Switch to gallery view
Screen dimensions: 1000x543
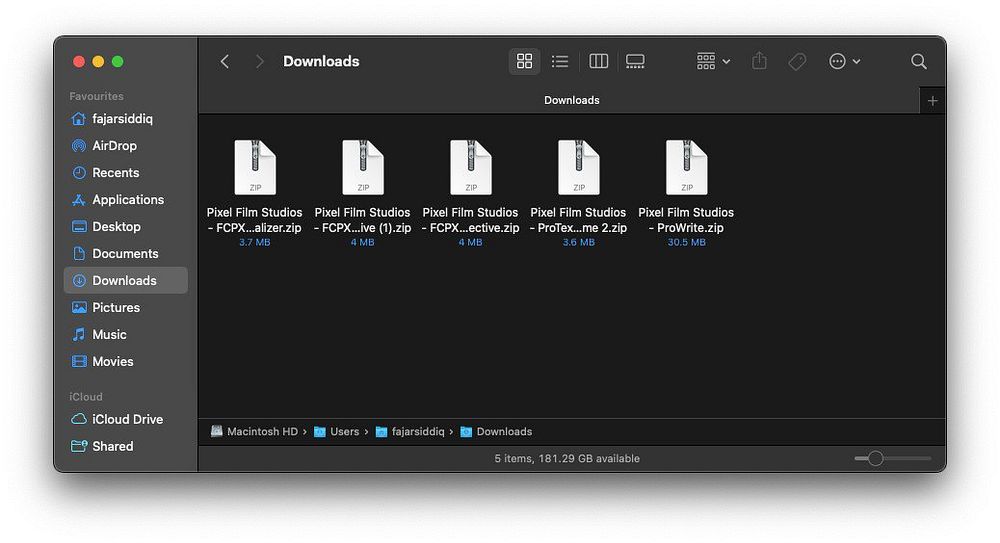click(635, 61)
